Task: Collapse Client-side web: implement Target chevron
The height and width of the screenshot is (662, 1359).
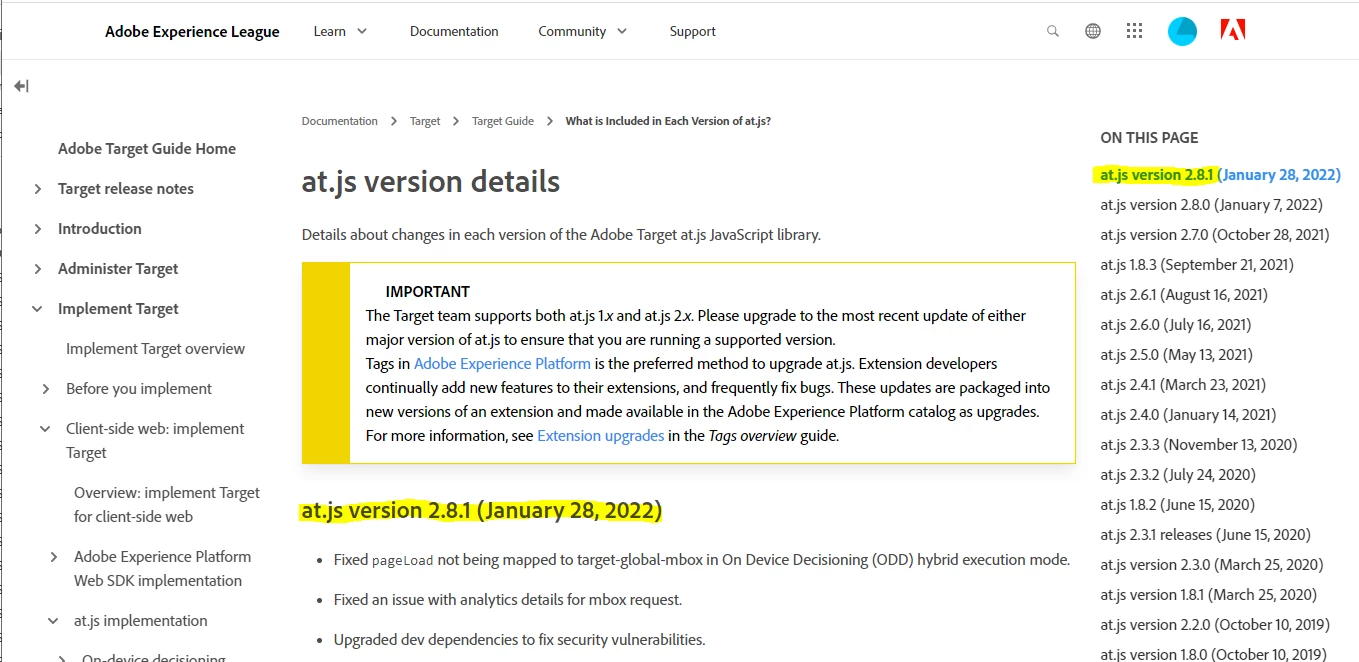Action: point(46,429)
